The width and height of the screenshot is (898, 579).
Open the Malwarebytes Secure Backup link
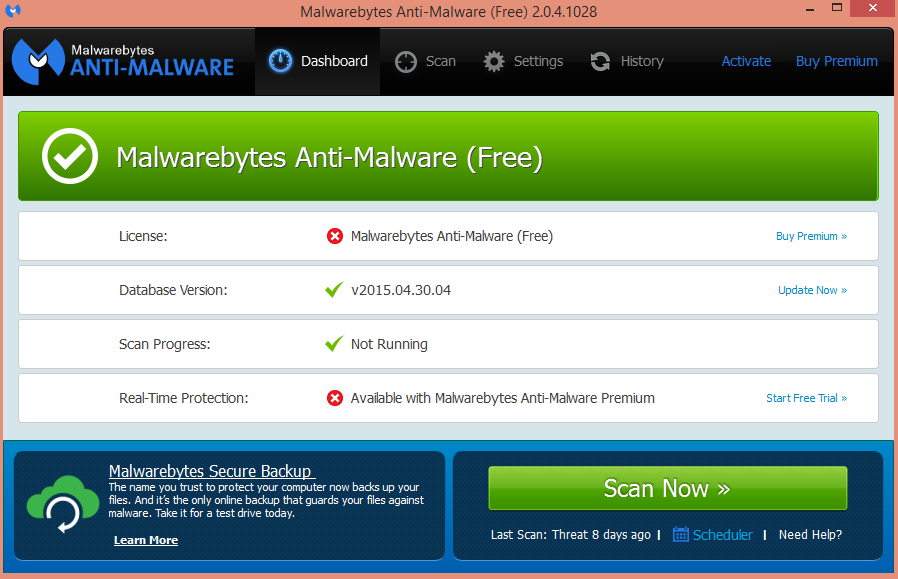tap(210, 471)
